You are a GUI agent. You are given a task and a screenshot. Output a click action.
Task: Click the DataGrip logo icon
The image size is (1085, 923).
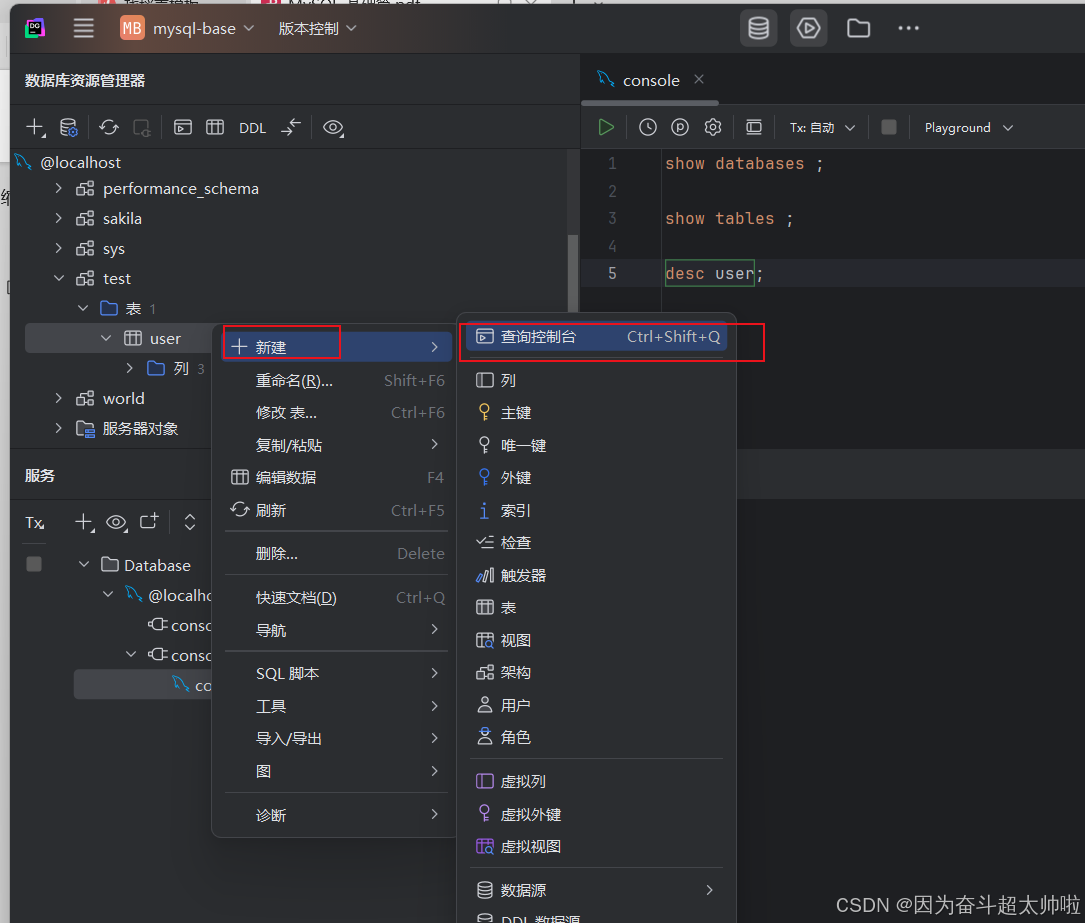(x=35, y=28)
